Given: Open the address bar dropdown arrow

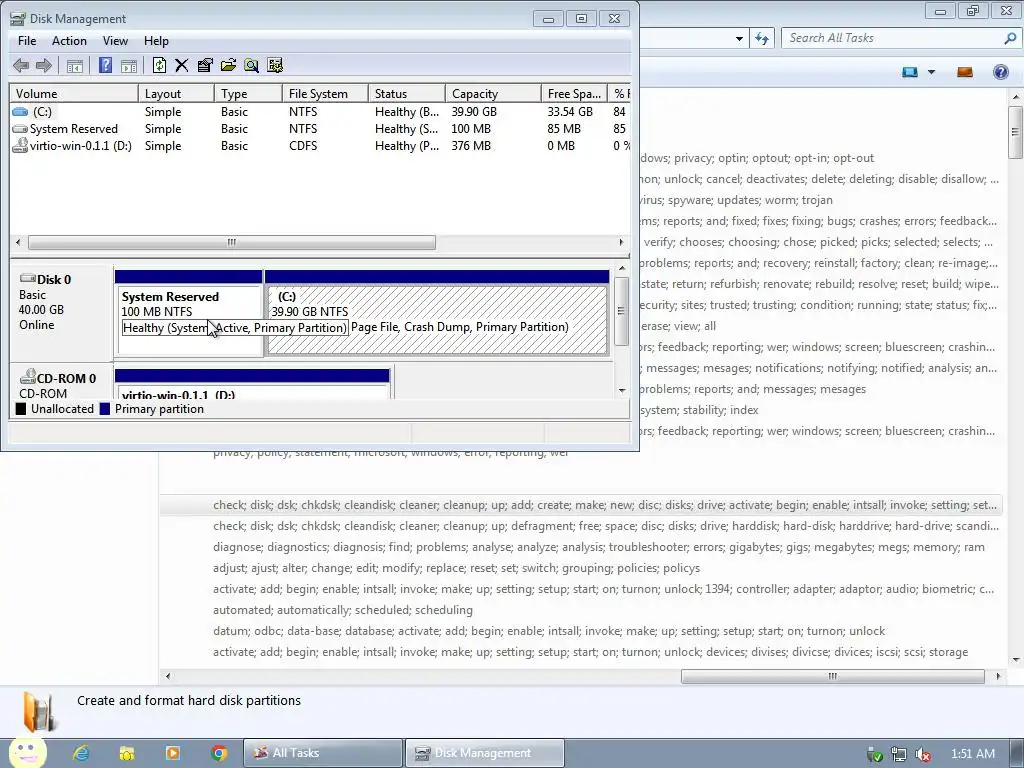Looking at the screenshot, I should pyautogui.click(x=739, y=39).
